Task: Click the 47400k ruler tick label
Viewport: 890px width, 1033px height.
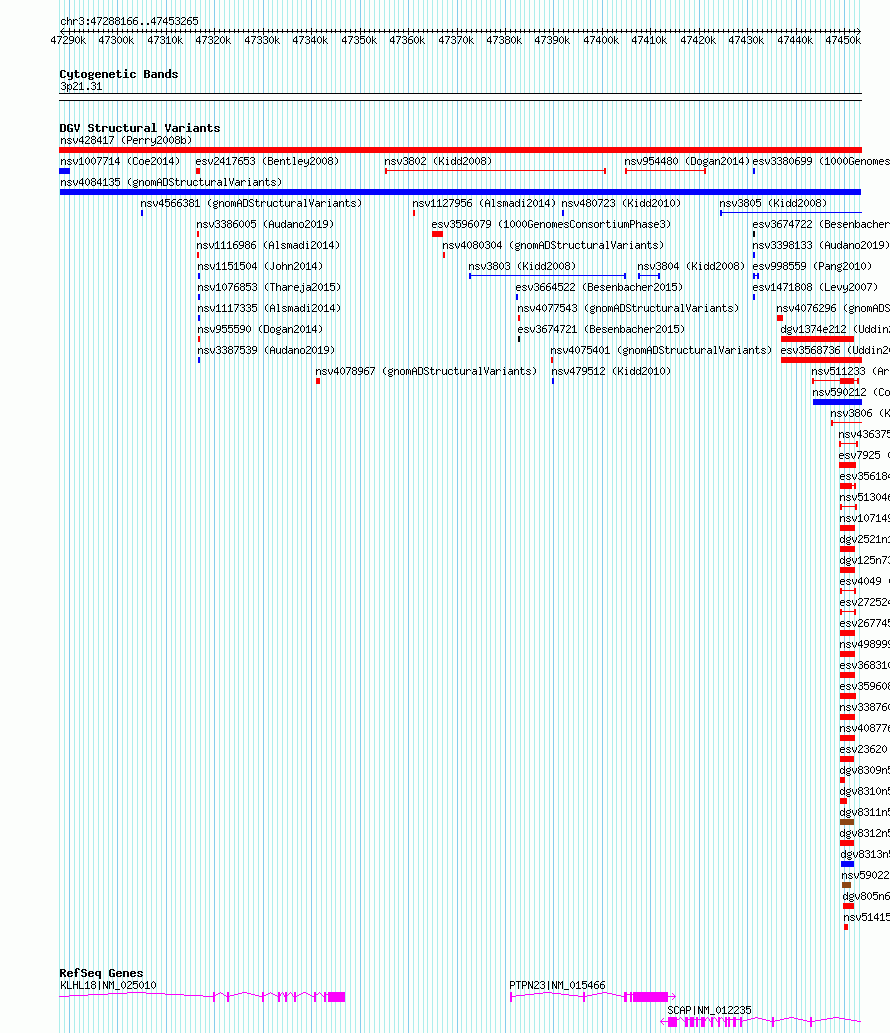Action: (601, 40)
